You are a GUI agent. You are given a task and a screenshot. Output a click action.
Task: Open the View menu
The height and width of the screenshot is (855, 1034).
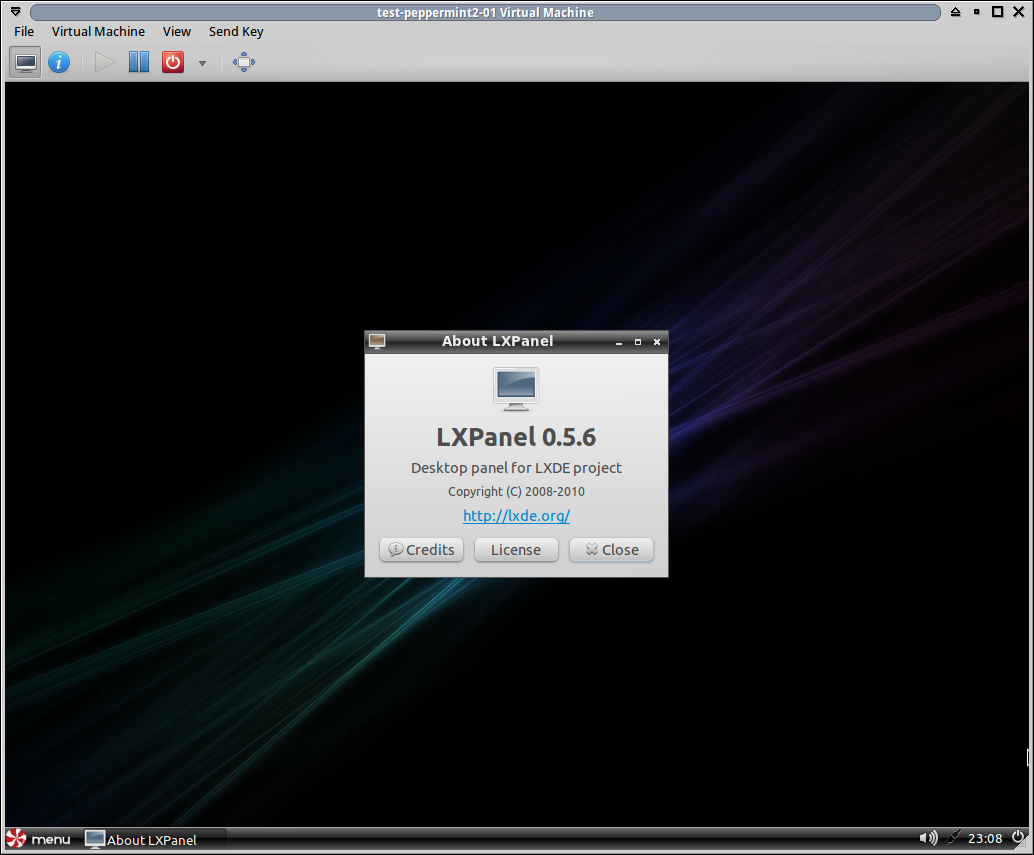coord(177,32)
